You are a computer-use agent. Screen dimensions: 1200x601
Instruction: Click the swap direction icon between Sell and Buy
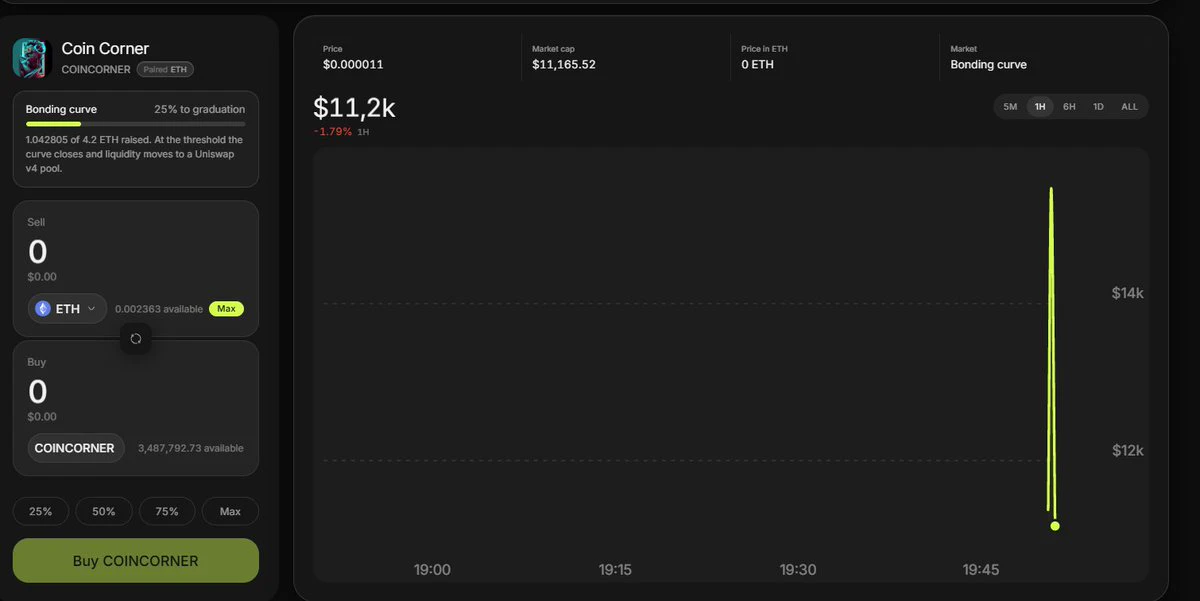[136, 338]
